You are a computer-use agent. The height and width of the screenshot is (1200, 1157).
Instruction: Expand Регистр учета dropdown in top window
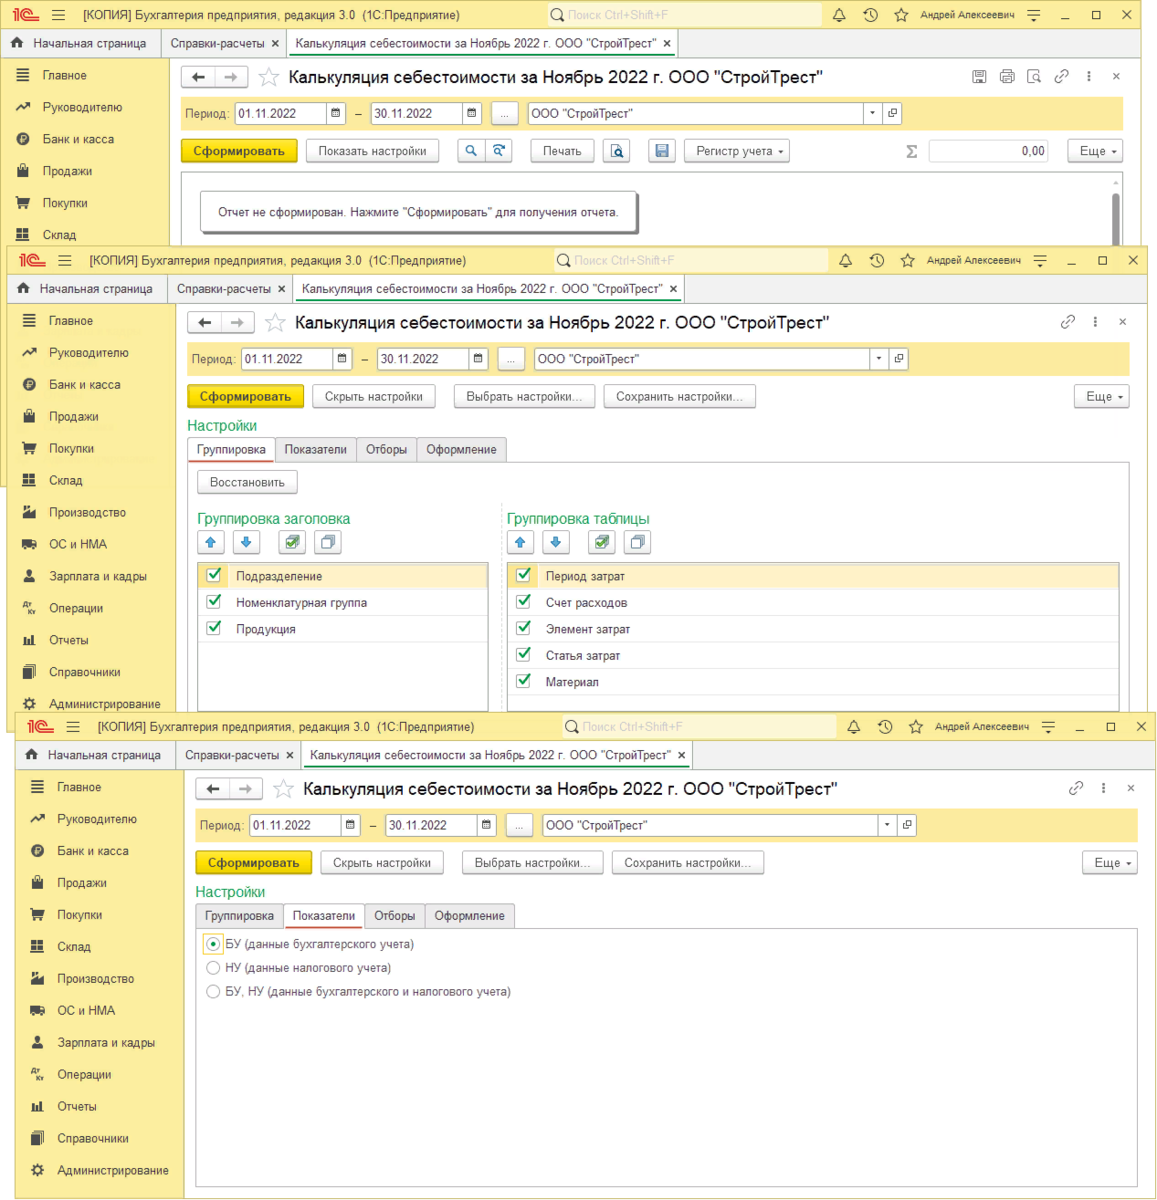click(x=736, y=151)
